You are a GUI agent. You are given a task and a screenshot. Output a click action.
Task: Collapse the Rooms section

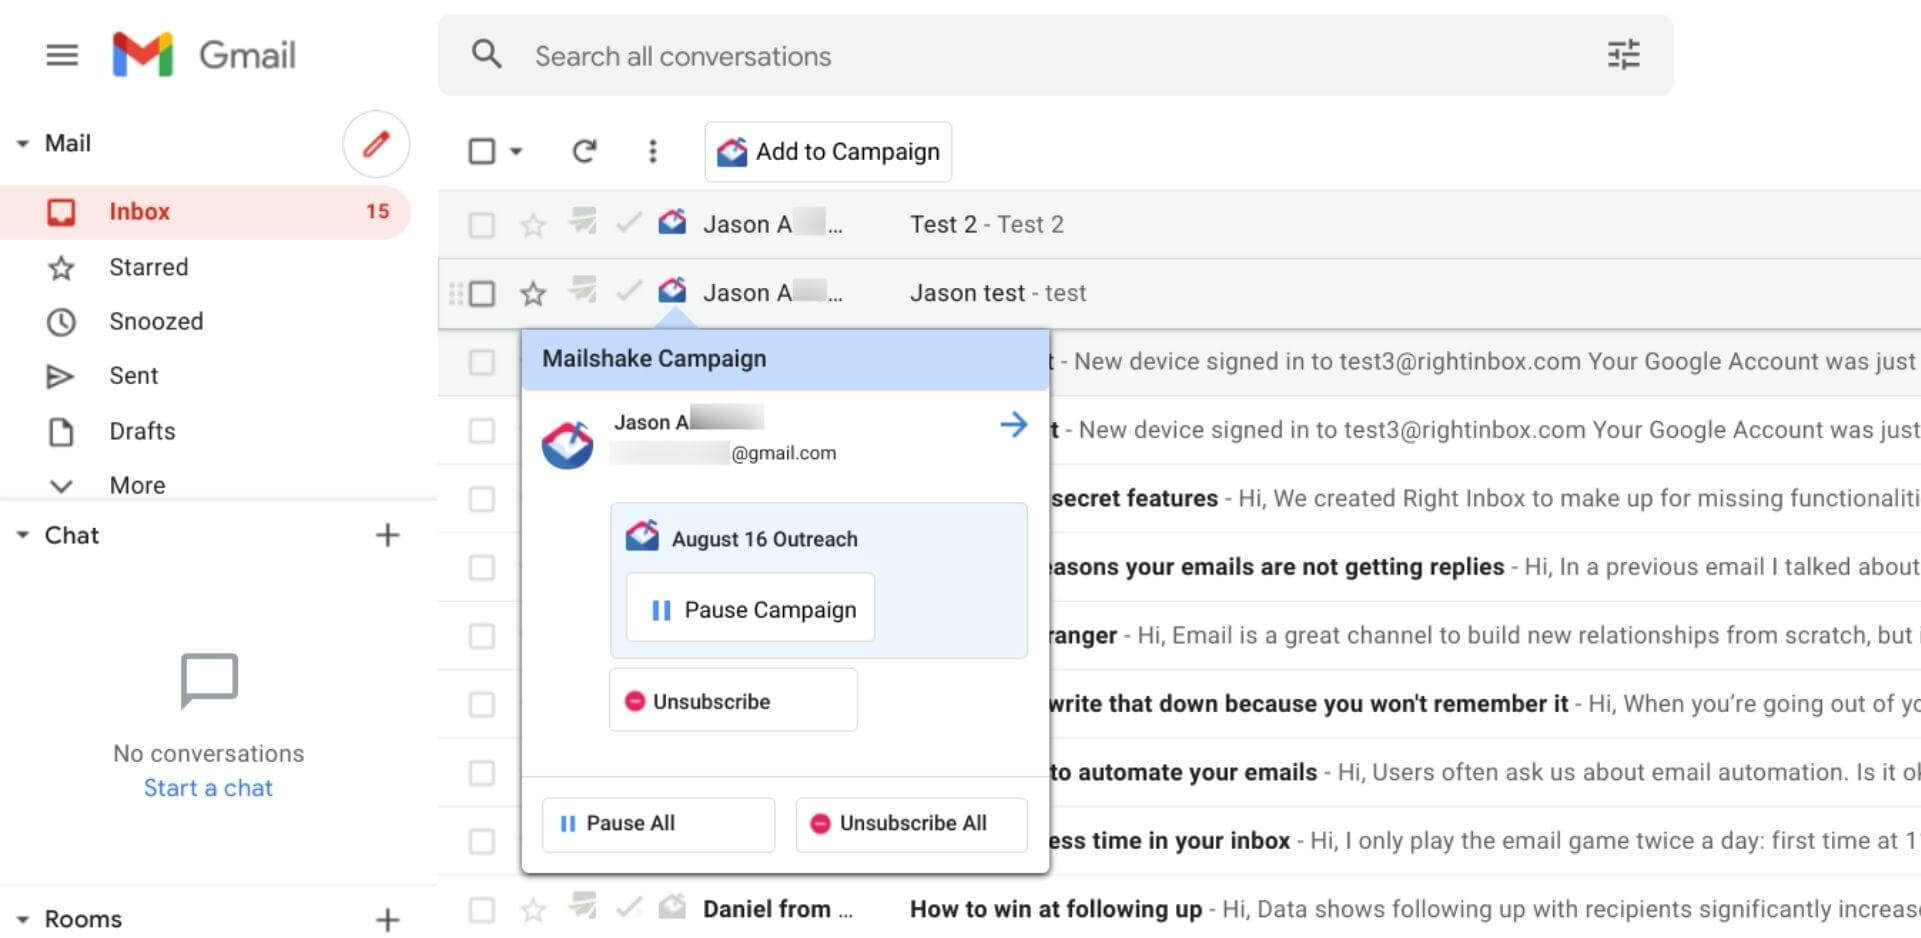[x=22, y=919]
